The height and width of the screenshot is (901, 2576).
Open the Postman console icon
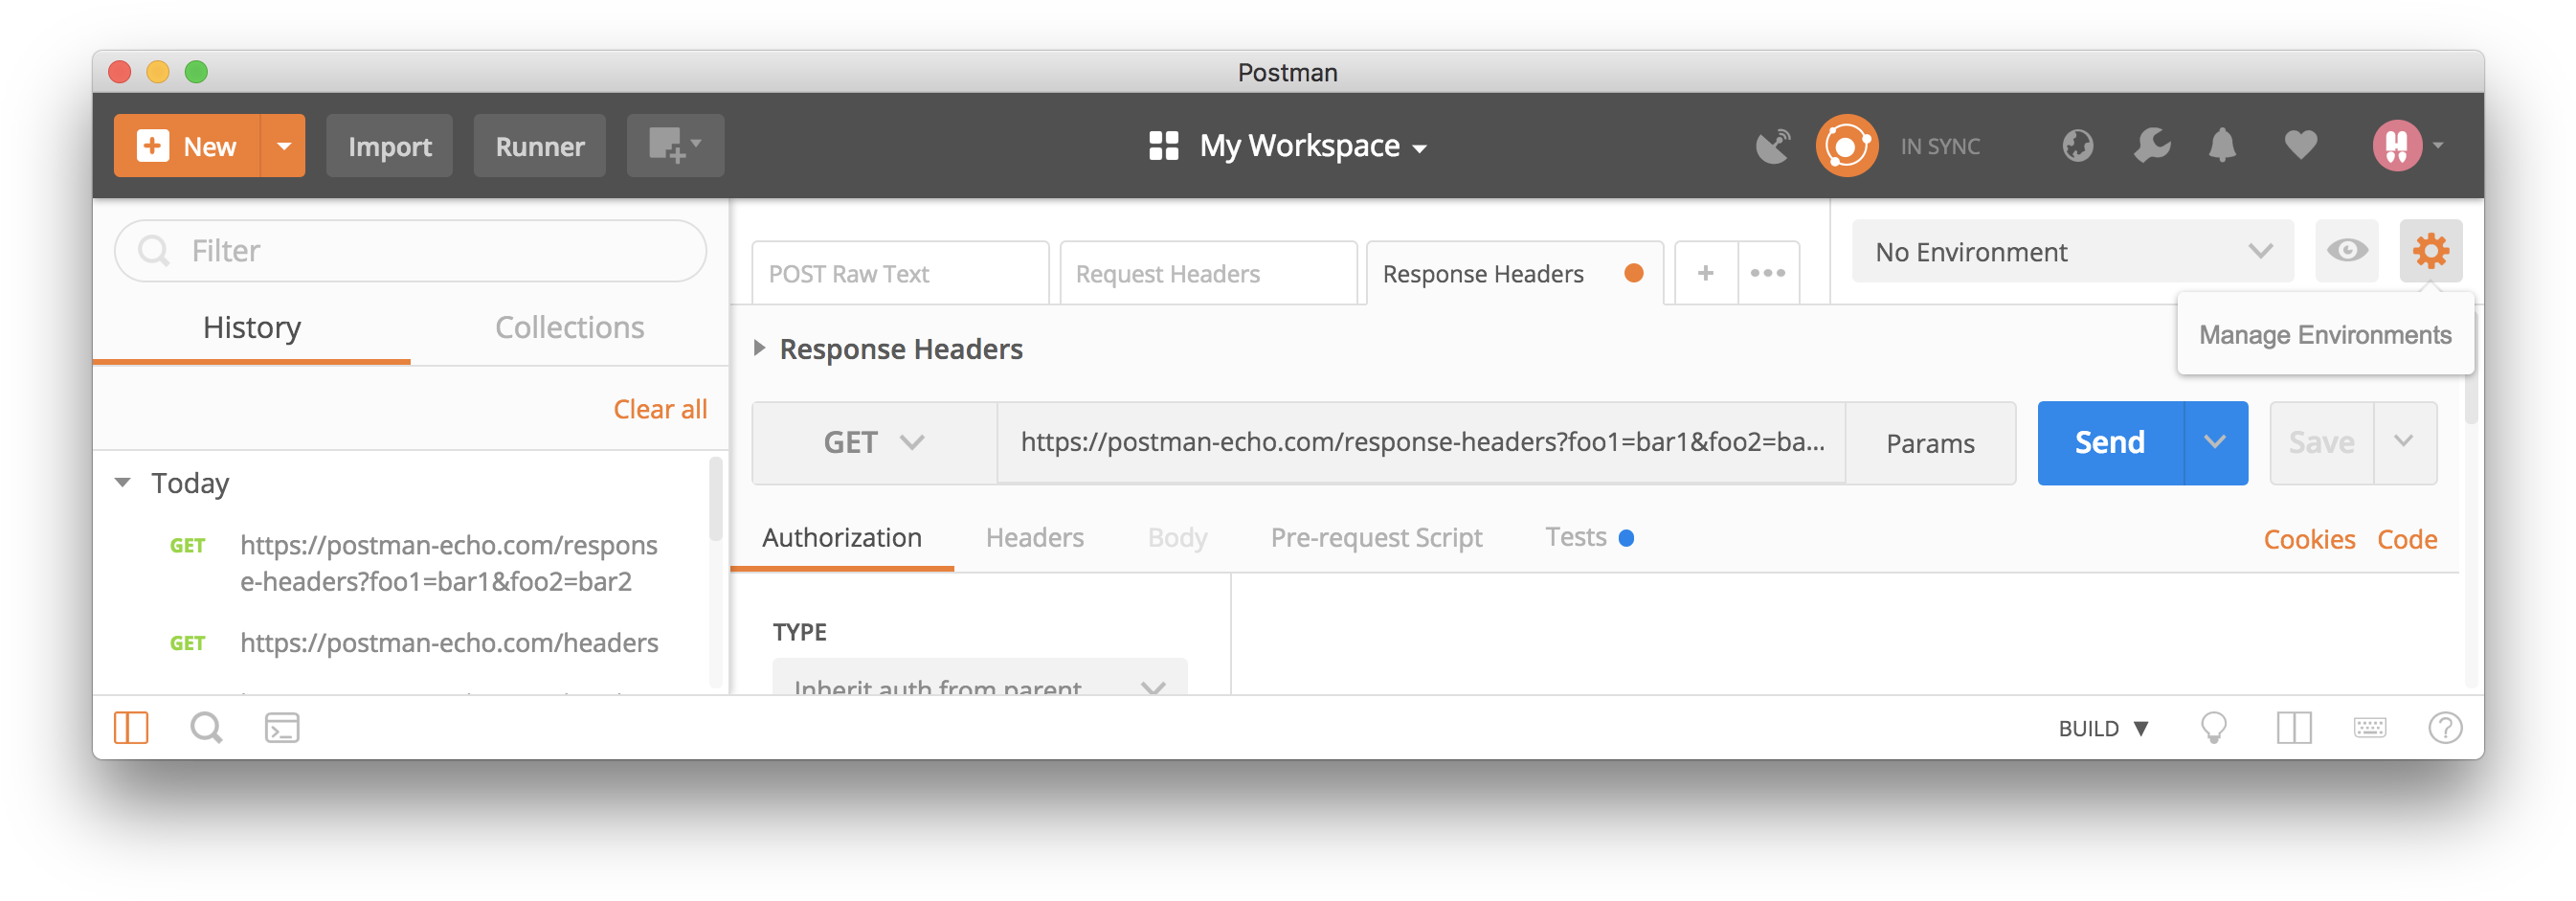[282, 728]
